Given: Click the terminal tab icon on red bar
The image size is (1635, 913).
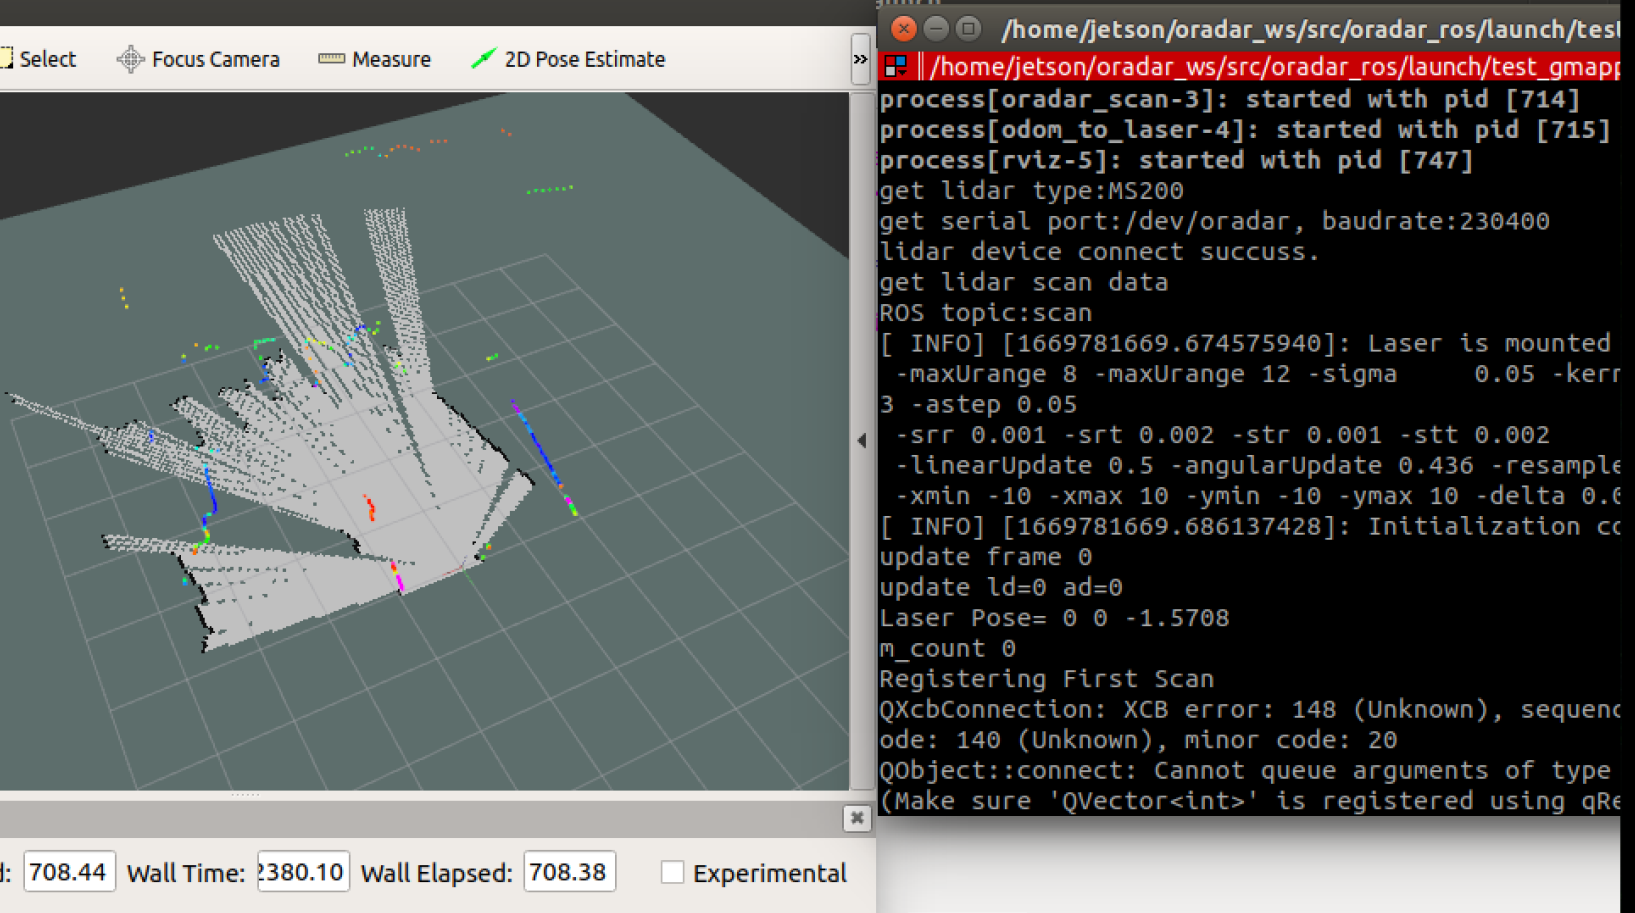Looking at the screenshot, I should pyautogui.click(x=896, y=66).
